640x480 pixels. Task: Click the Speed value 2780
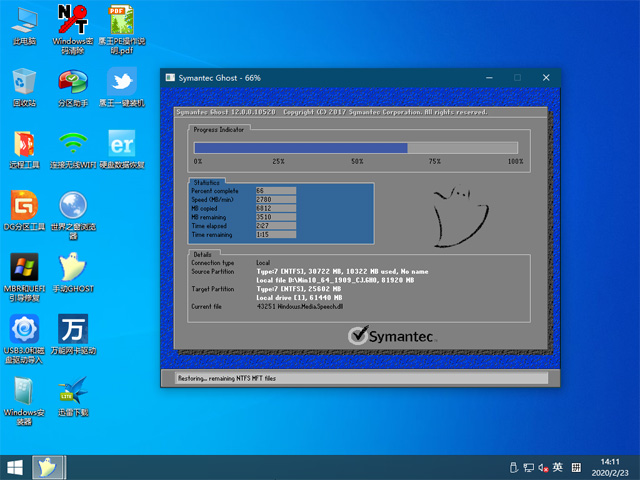click(276, 200)
